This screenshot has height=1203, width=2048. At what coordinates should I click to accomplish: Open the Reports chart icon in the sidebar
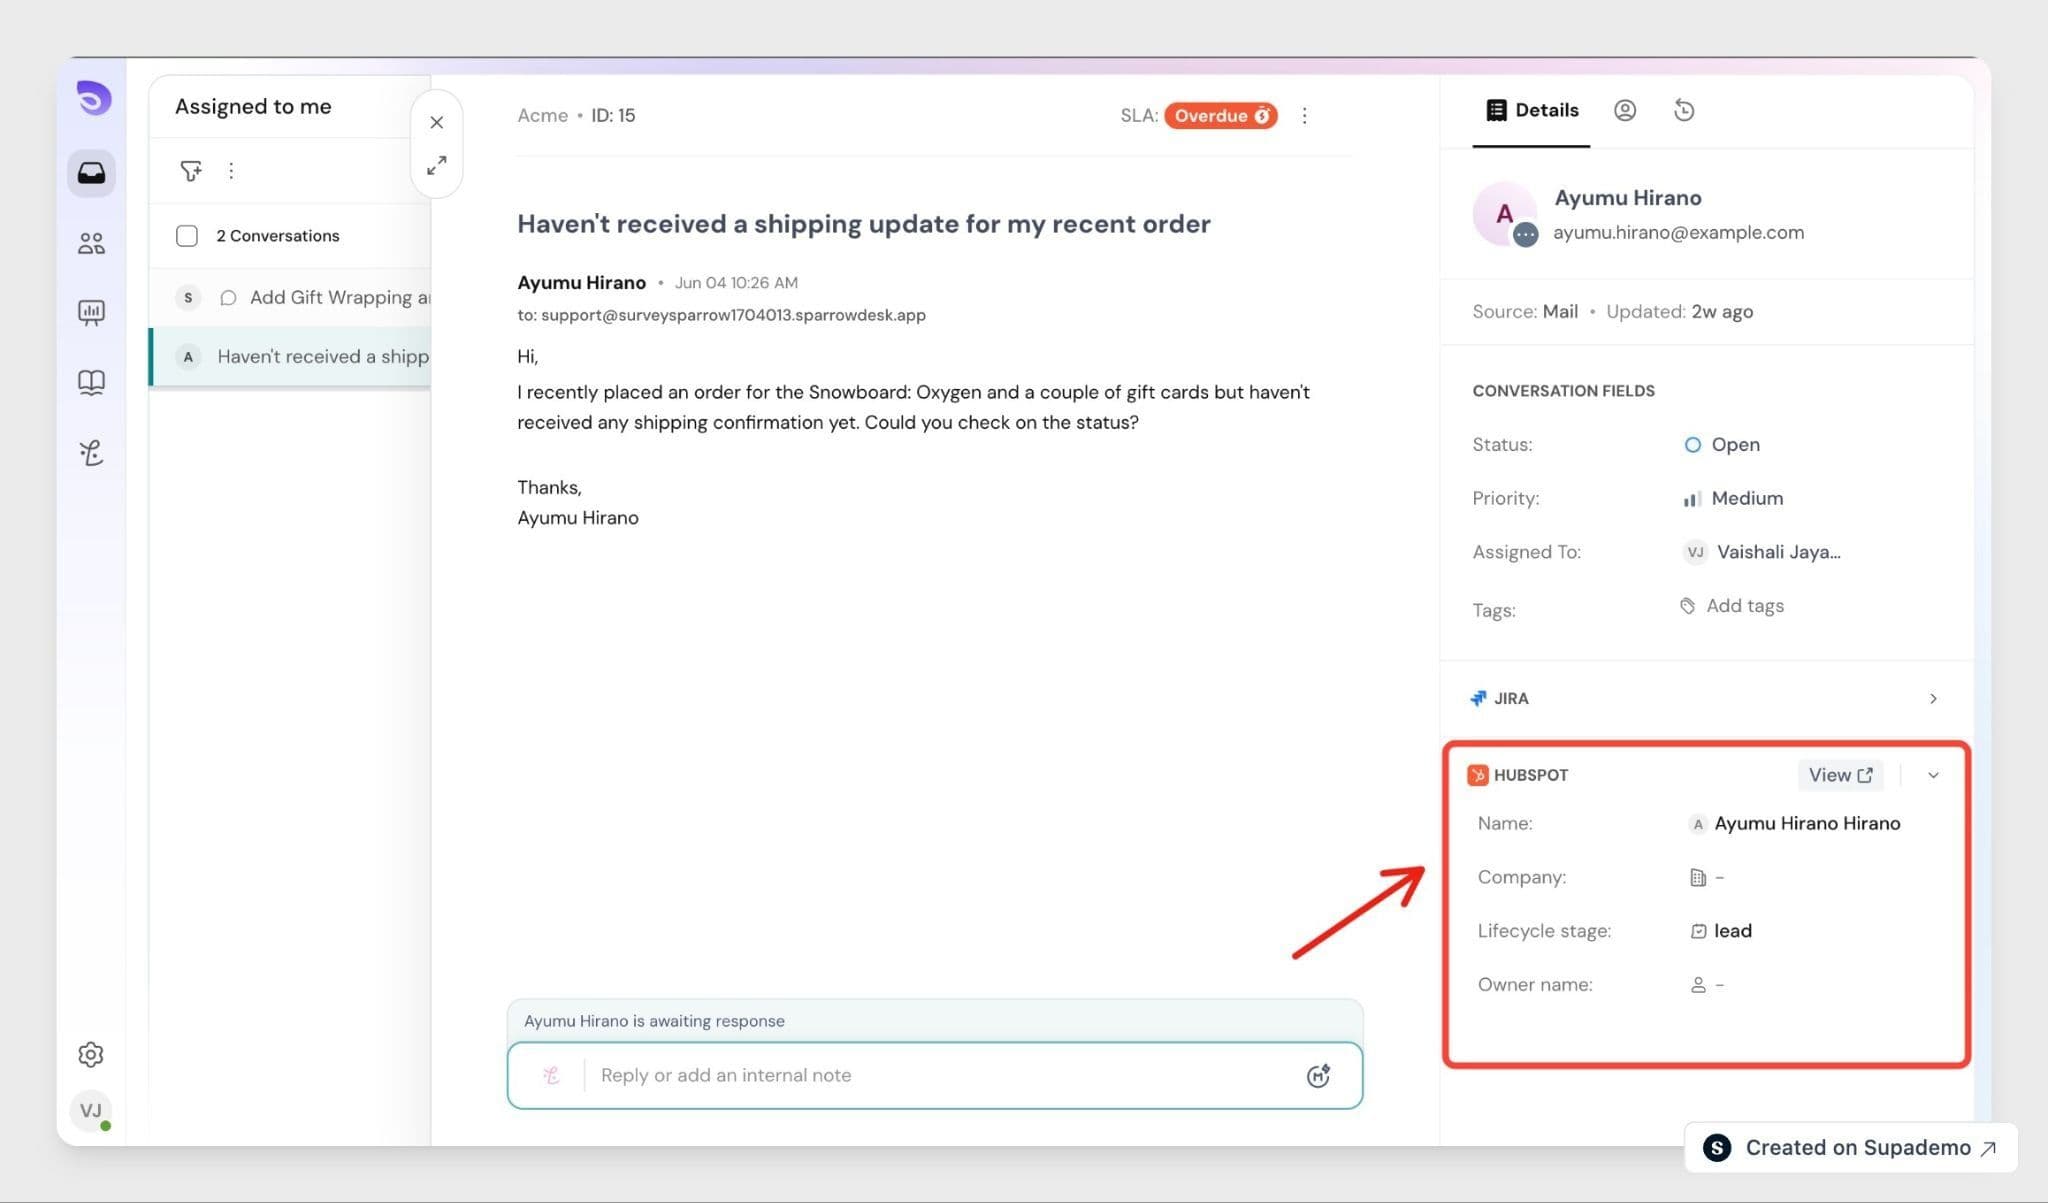click(x=91, y=313)
